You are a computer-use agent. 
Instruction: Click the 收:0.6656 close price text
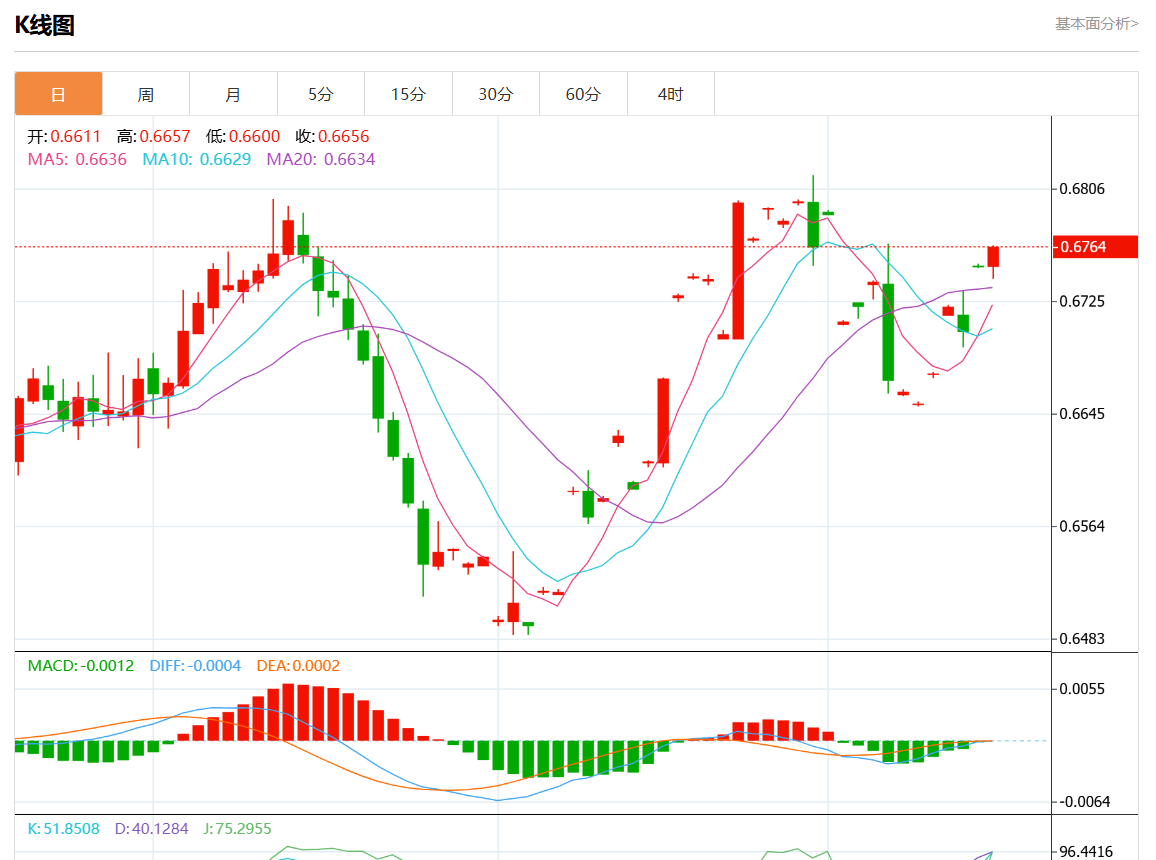tap(332, 136)
